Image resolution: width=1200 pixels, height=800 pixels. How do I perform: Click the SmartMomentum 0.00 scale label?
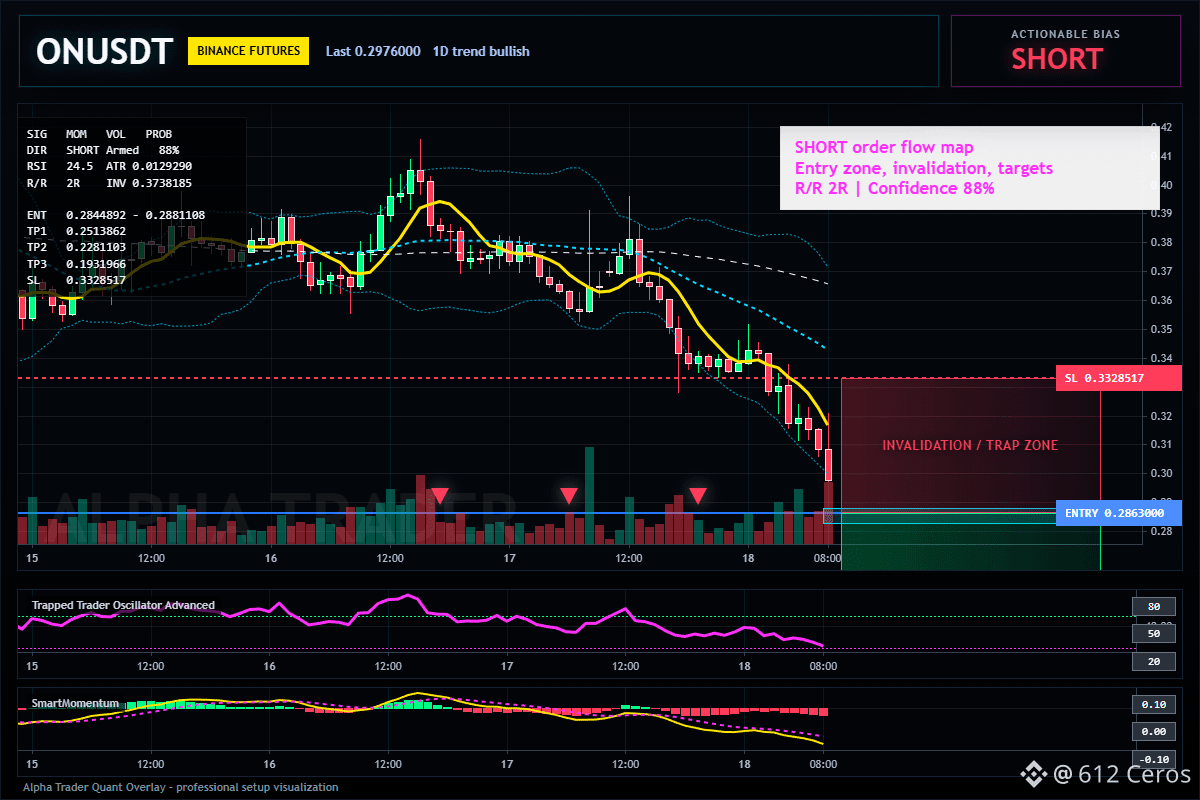coord(1153,732)
